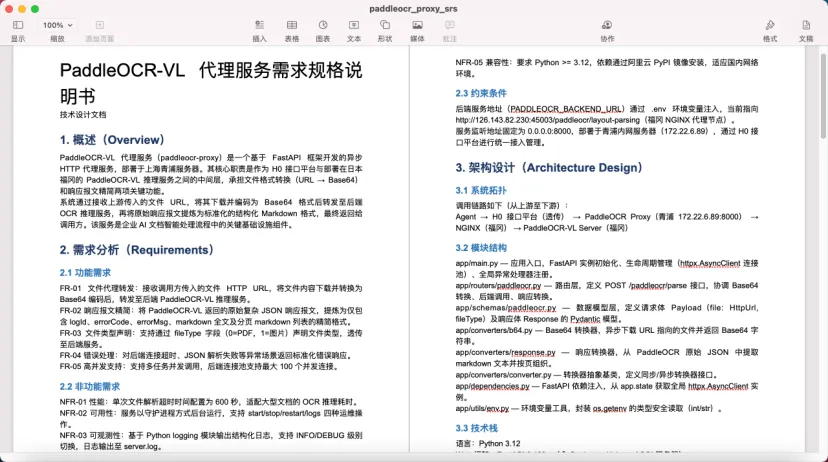Add a text box via Text (文本) icon

click(354, 25)
